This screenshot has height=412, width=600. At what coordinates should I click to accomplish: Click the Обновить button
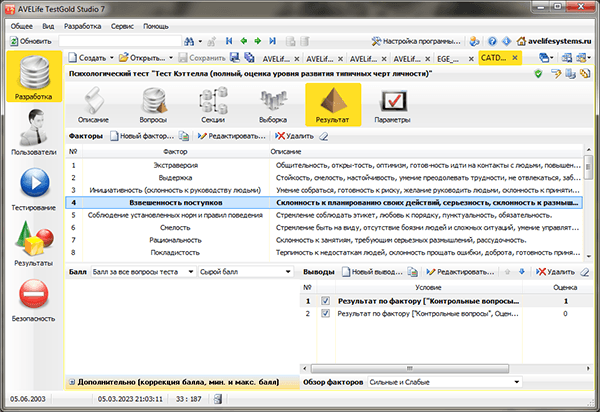pos(31,41)
